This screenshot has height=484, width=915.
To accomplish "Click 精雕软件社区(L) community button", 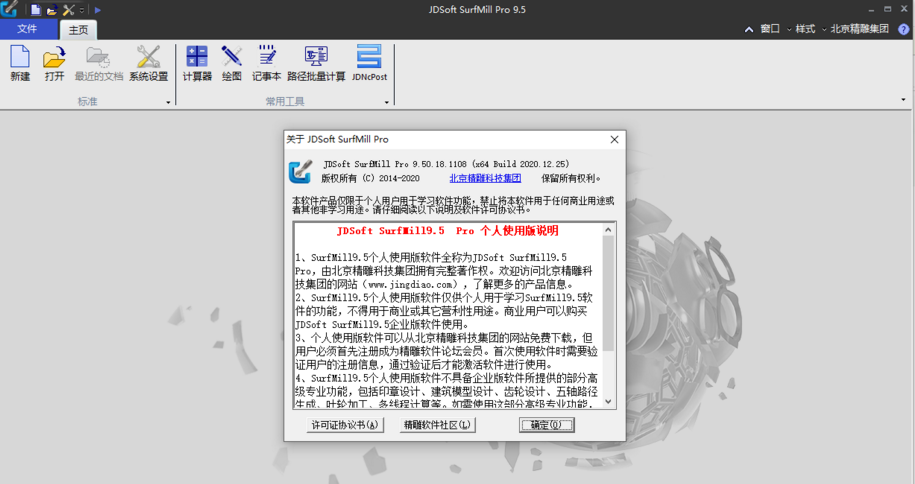I will pos(437,425).
